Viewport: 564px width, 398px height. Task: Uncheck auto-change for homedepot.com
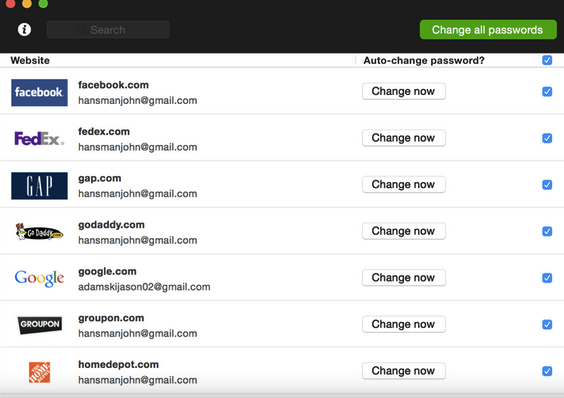[547, 371]
